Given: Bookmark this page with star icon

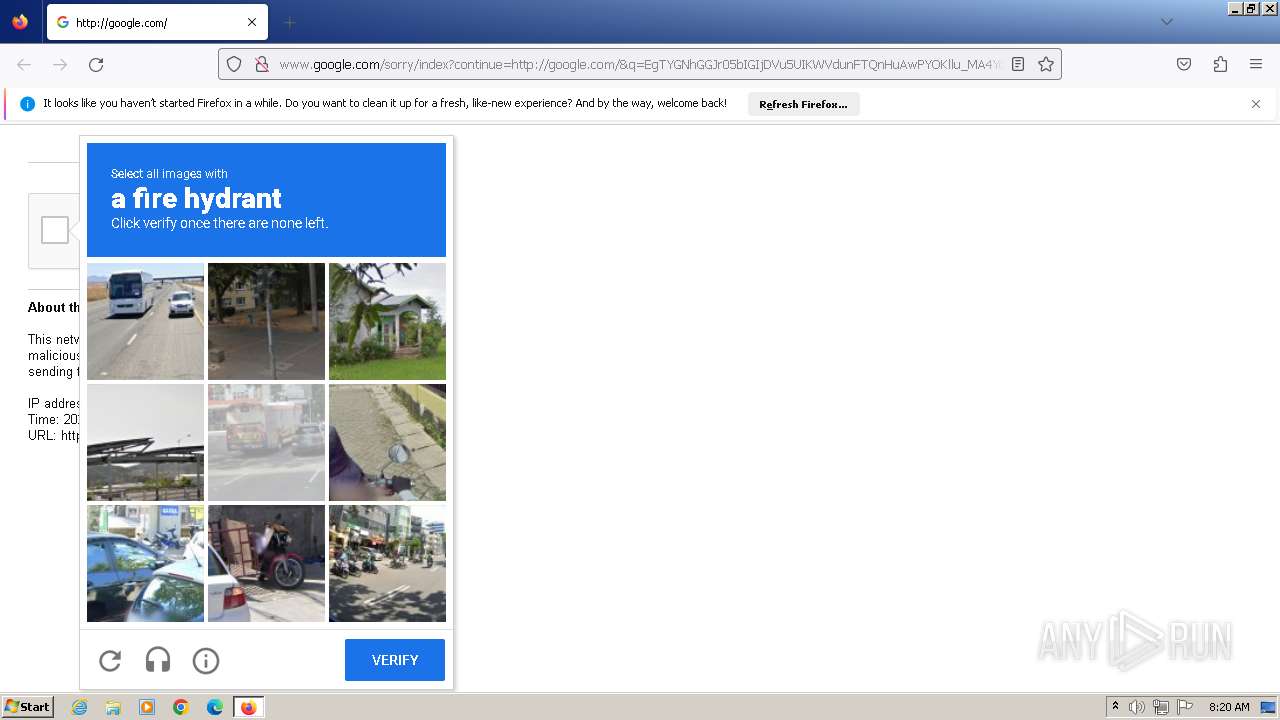Looking at the screenshot, I should point(1046,64).
